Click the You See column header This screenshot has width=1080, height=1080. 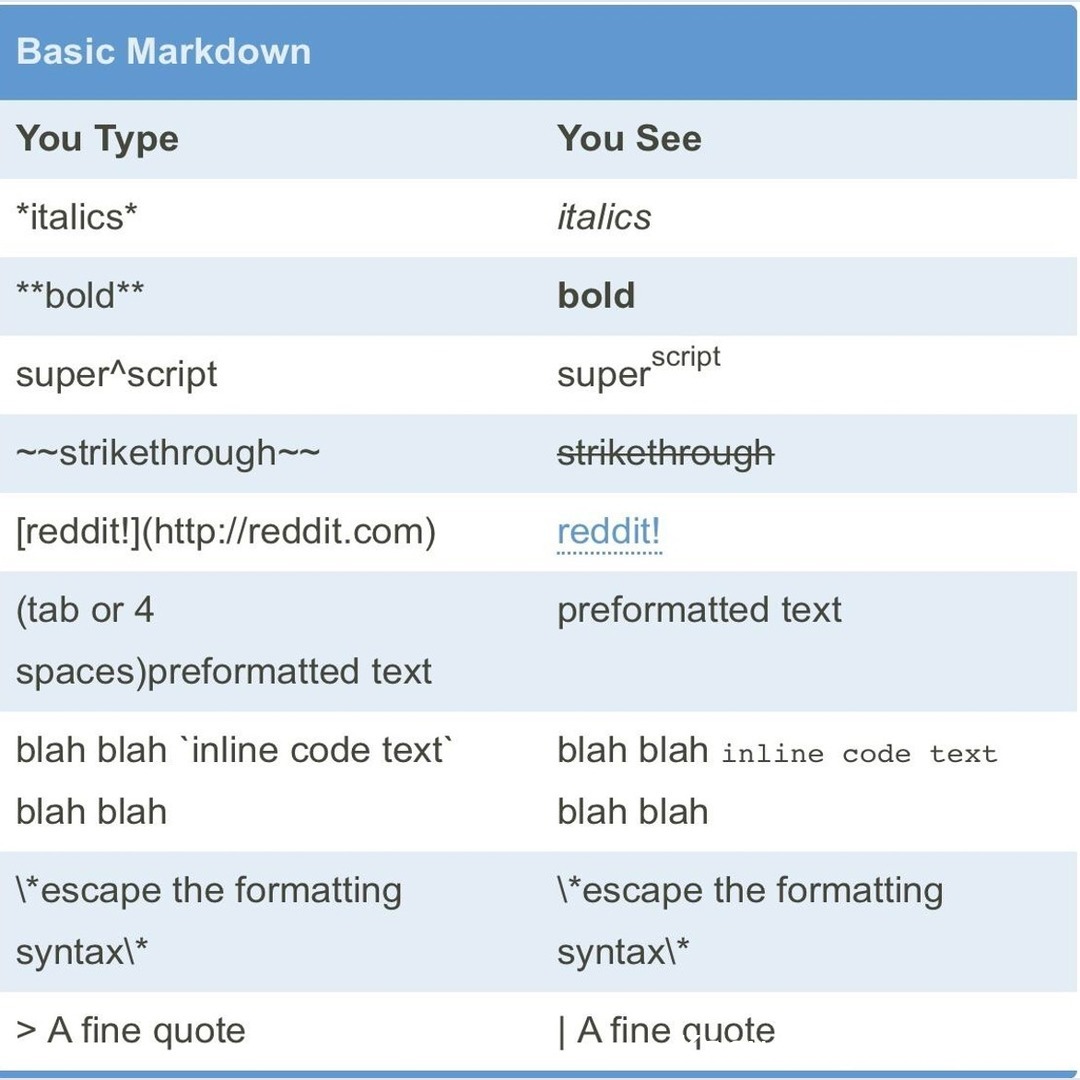coord(629,139)
